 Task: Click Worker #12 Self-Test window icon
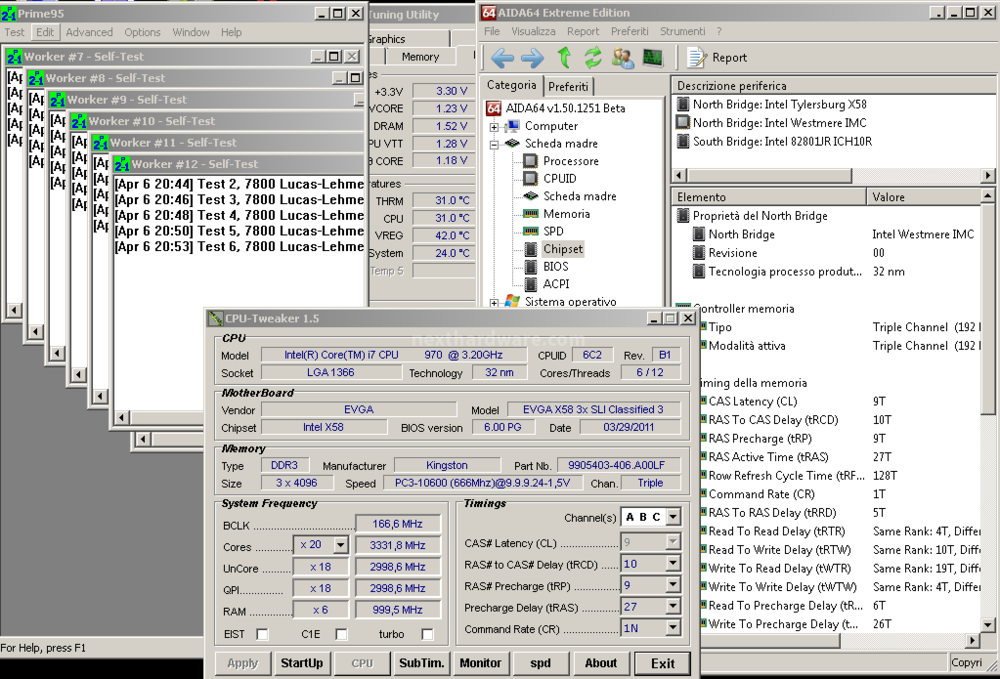(122, 164)
